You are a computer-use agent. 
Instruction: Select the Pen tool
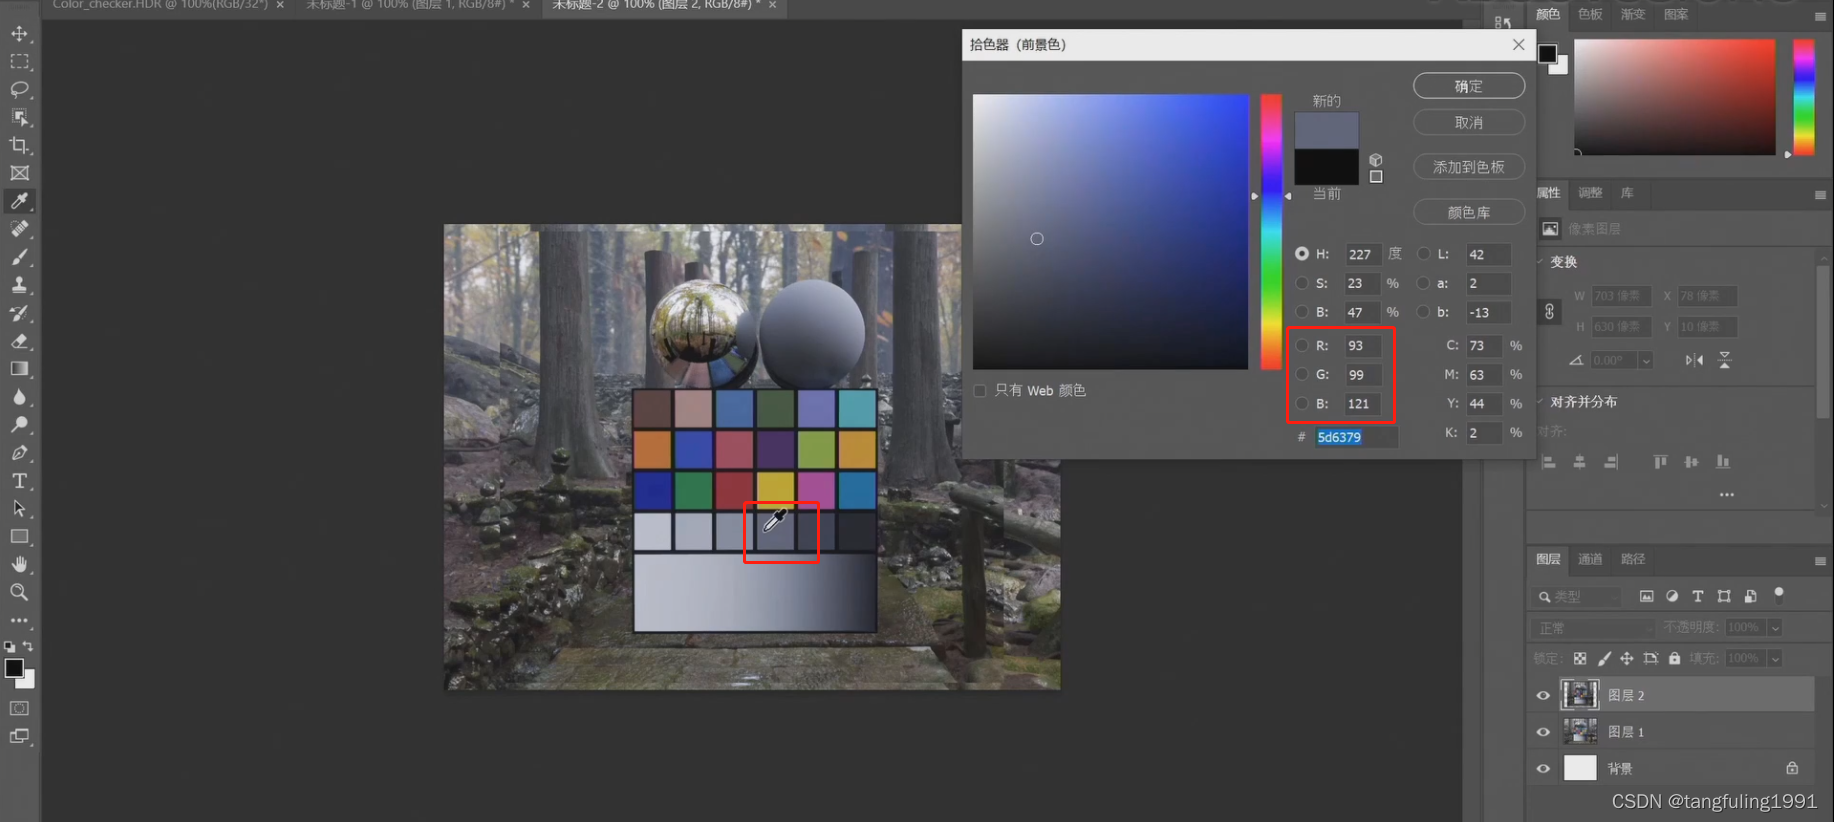click(19, 453)
